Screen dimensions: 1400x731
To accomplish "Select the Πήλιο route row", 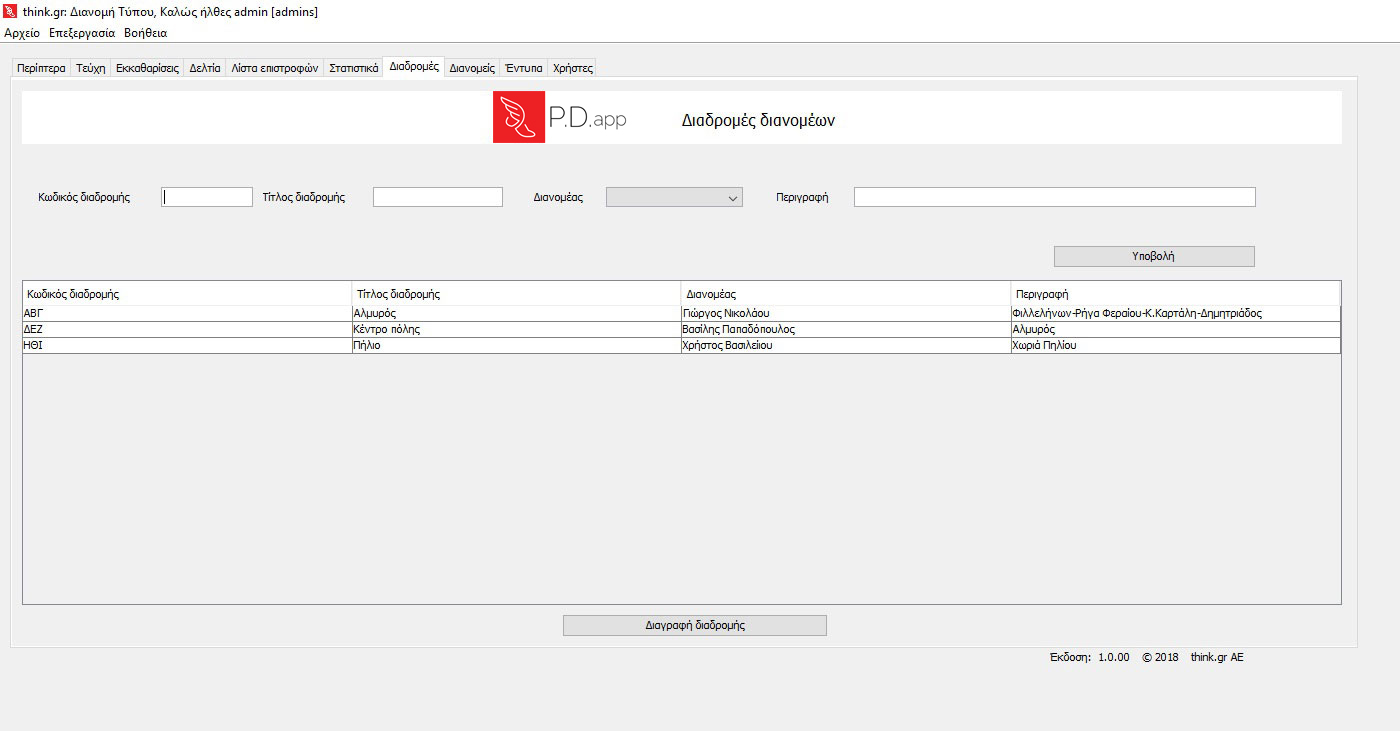I will [515, 345].
